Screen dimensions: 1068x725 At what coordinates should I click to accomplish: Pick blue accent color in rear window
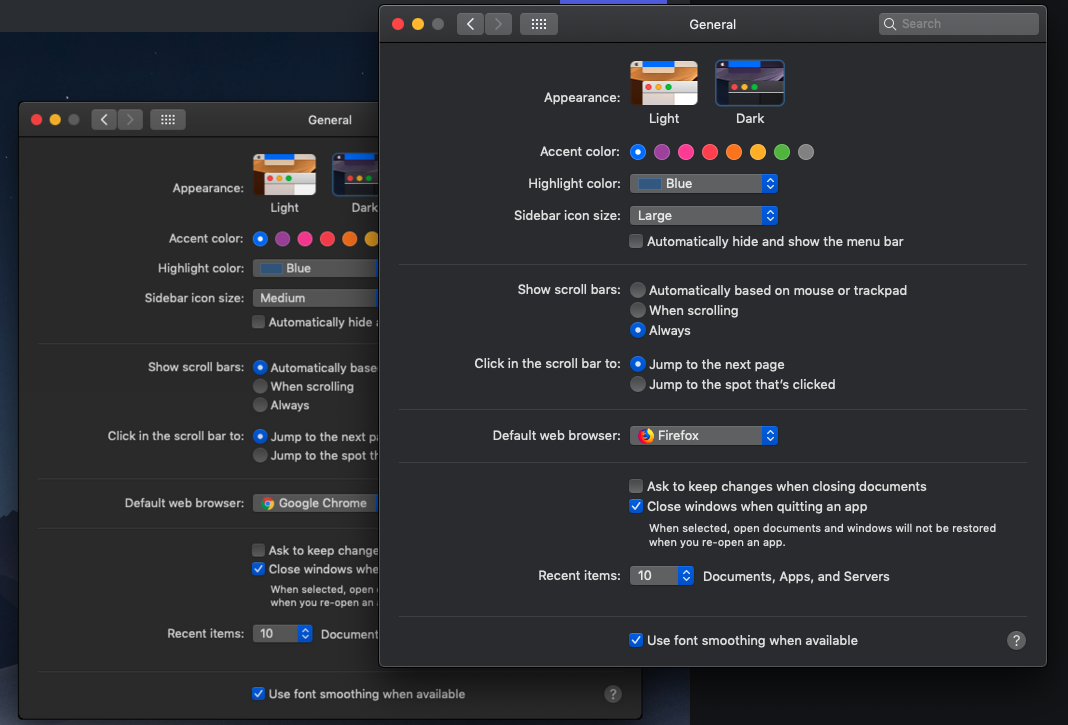pyautogui.click(x=260, y=238)
